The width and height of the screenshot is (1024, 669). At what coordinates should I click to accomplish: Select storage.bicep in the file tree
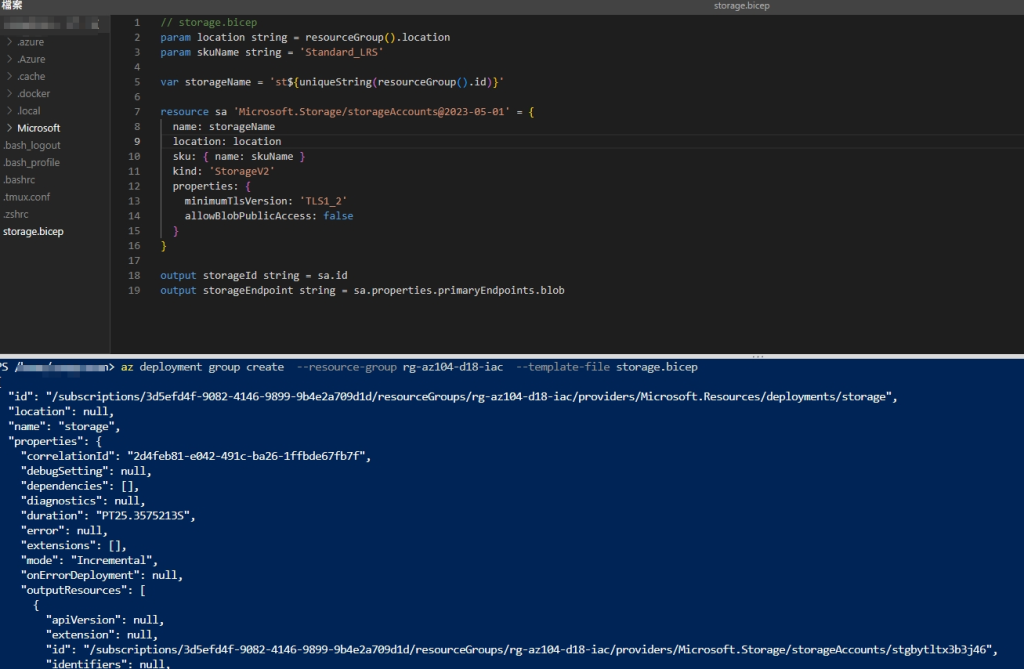(33, 231)
